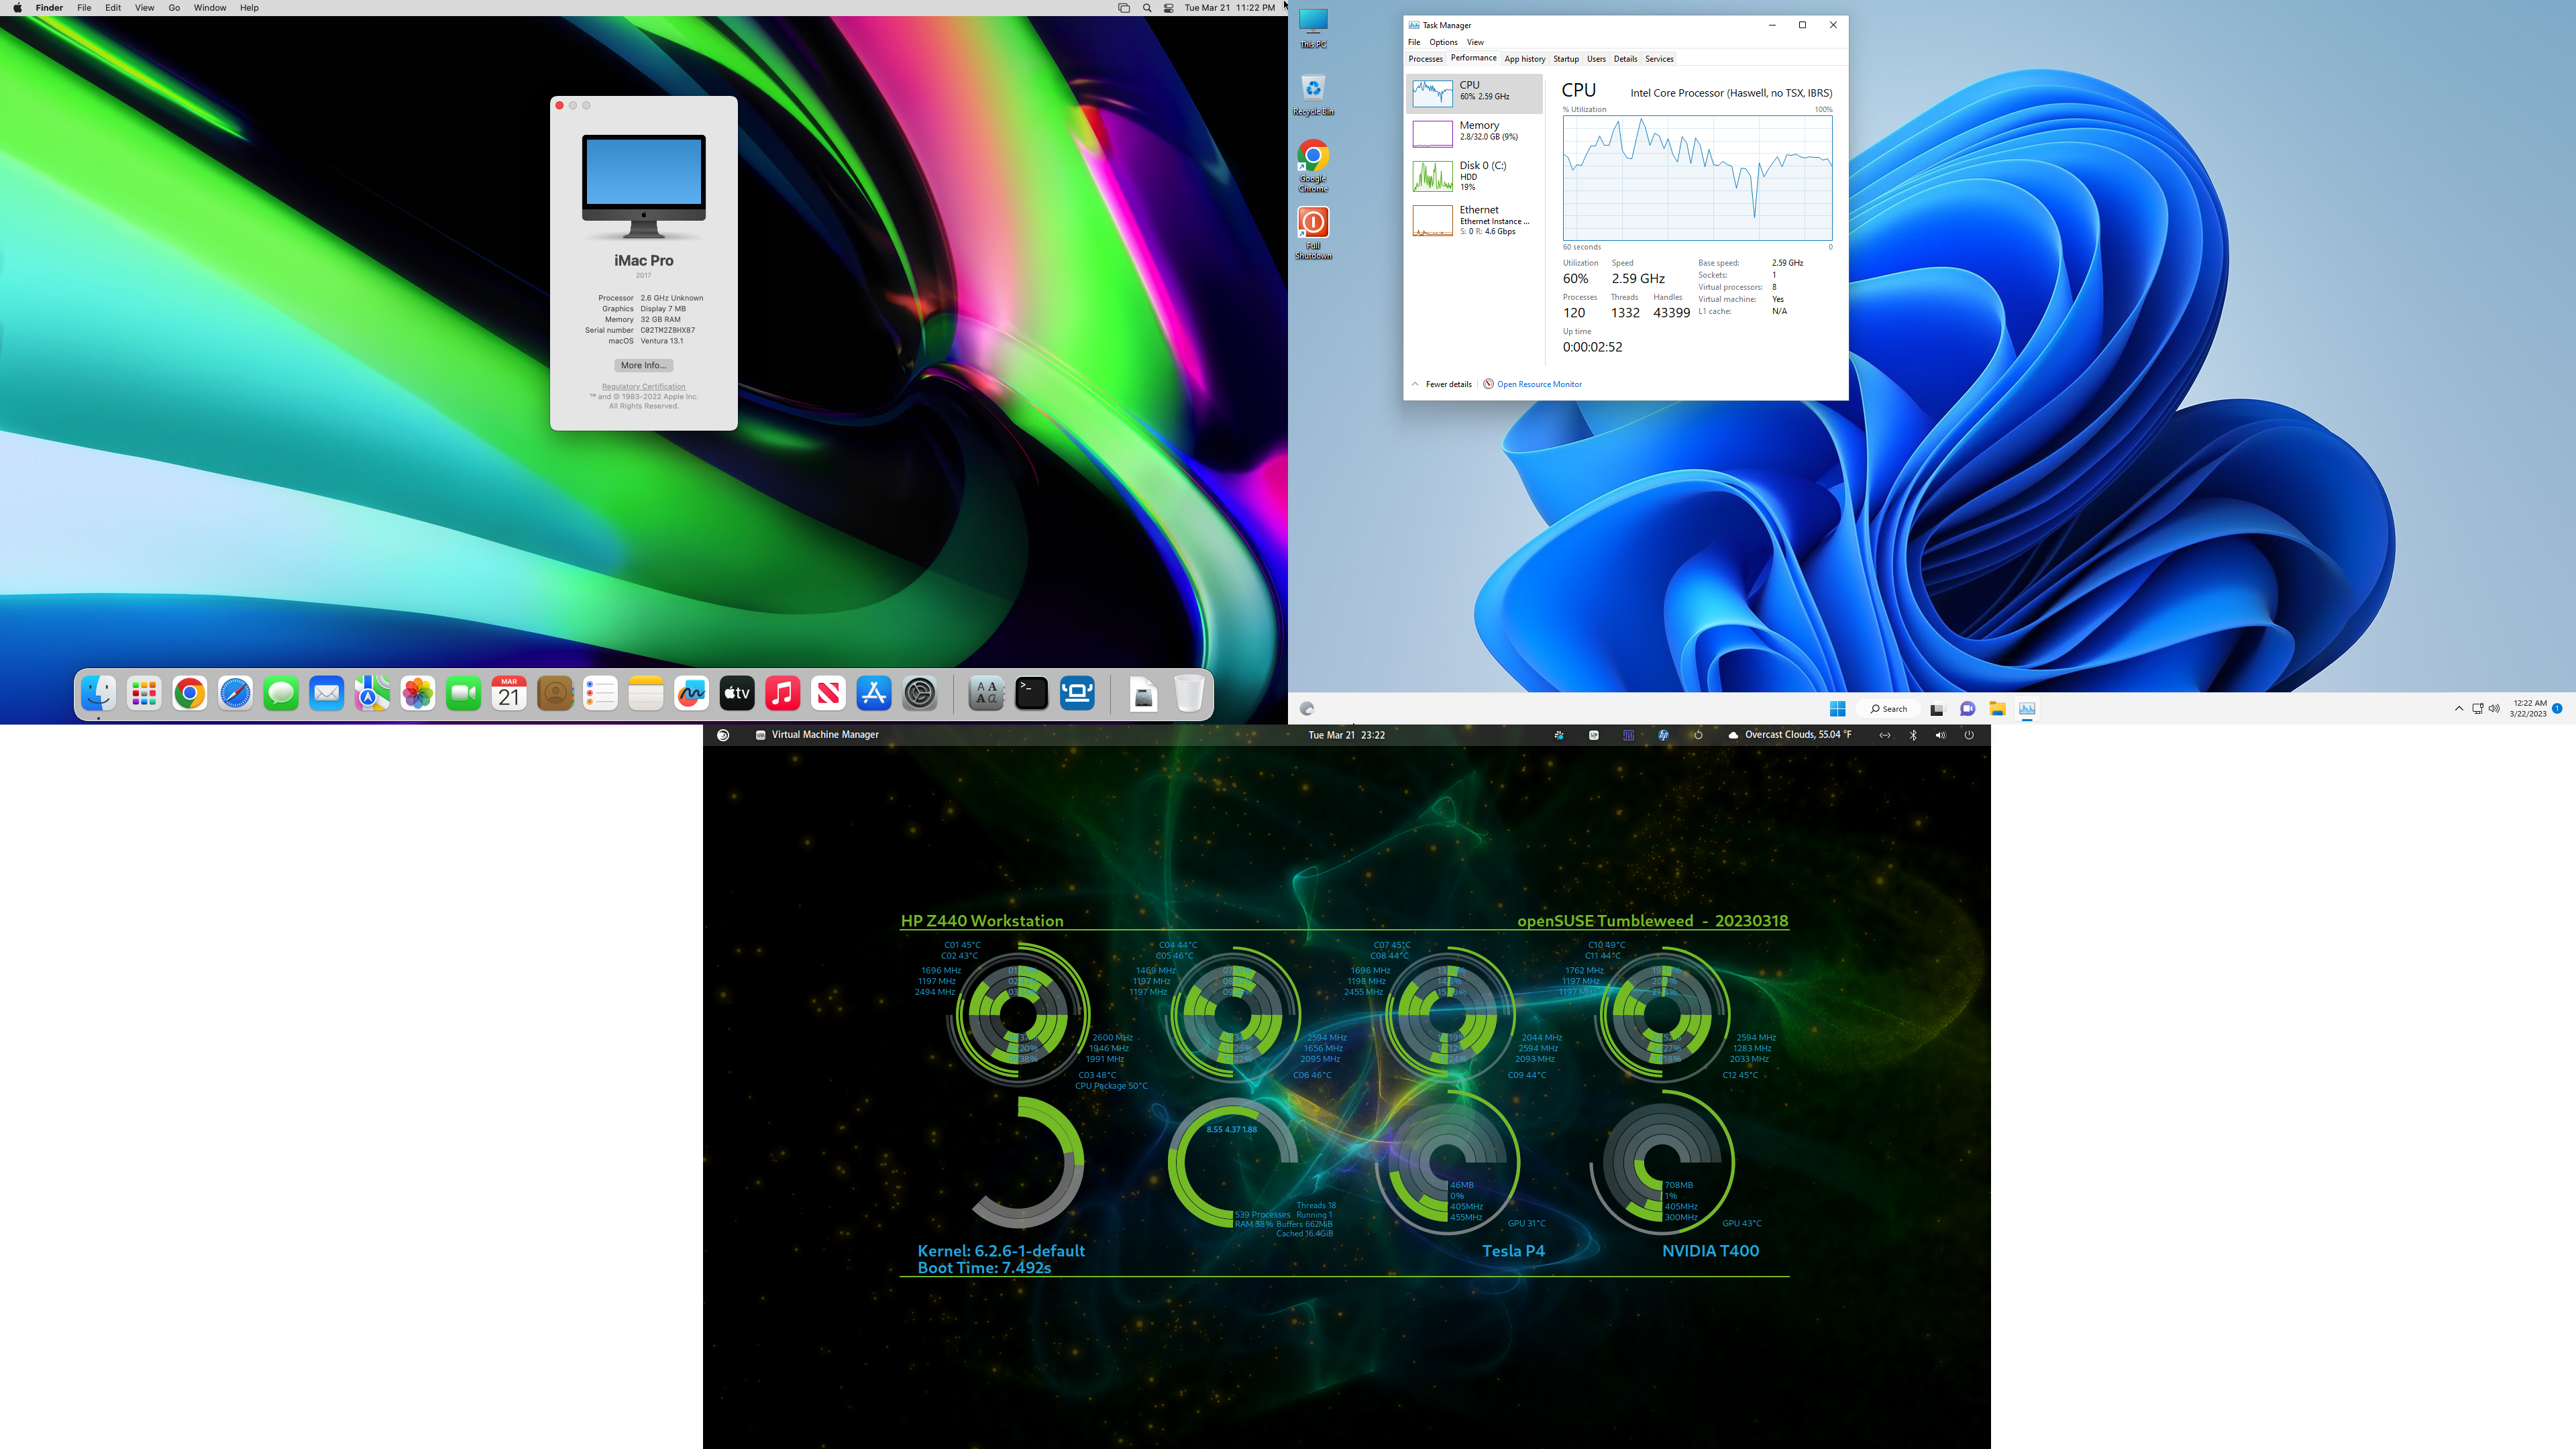Image resolution: width=2576 pixels, height=1449 pixels.
Task: Open Overcast Clouds weather indicator
Action: (x=1789, y=735)
